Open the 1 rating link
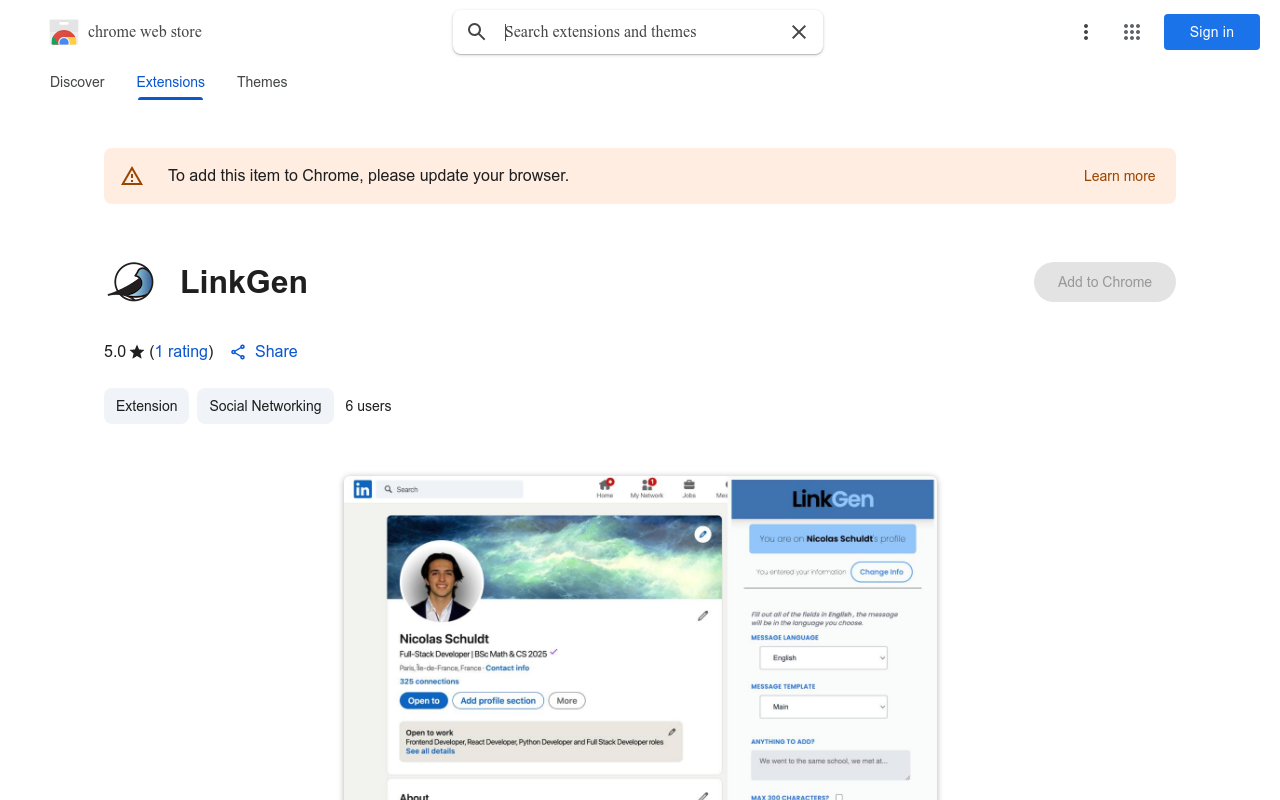Viewport: 1280px width, 800px height. click(182, 351)
